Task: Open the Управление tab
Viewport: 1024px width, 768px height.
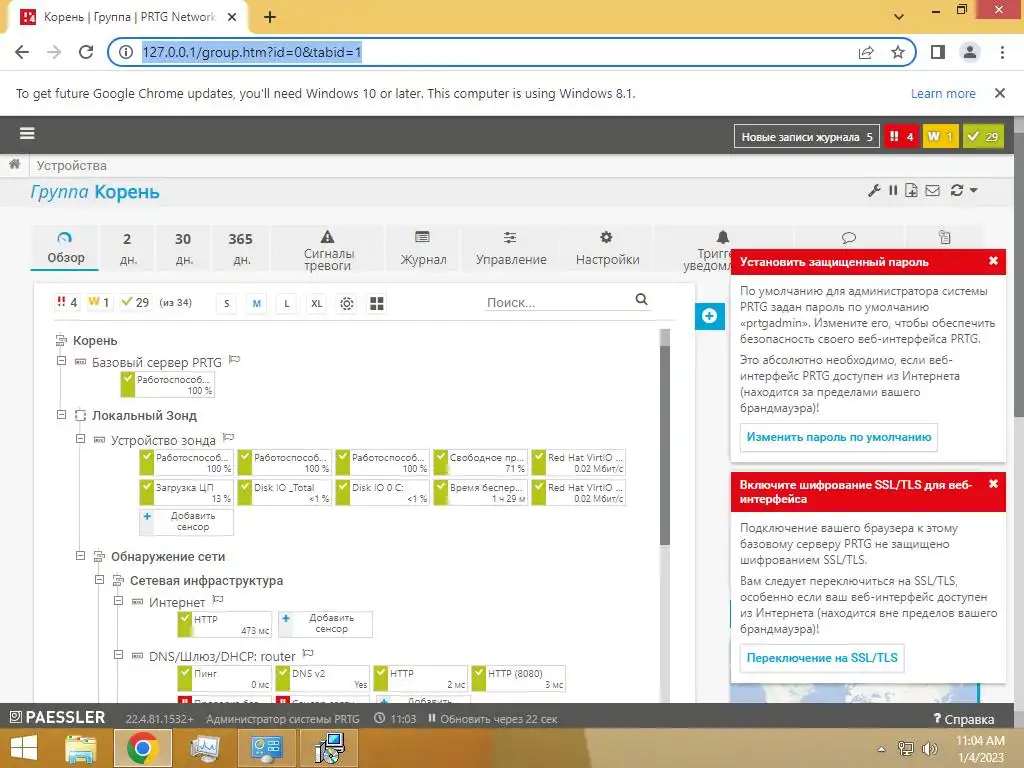Action: point(511,248)
